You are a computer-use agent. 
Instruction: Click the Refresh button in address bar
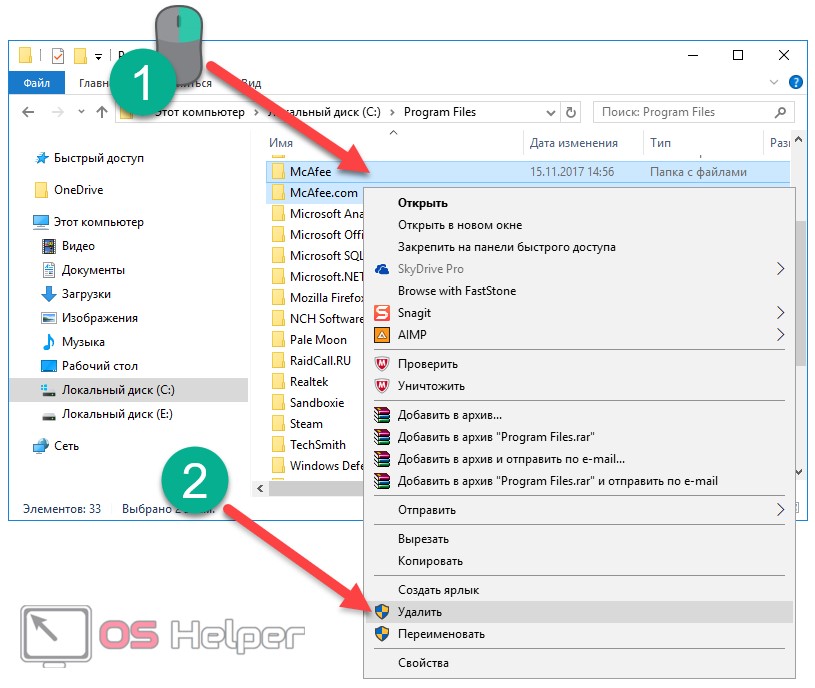[571, 112]
